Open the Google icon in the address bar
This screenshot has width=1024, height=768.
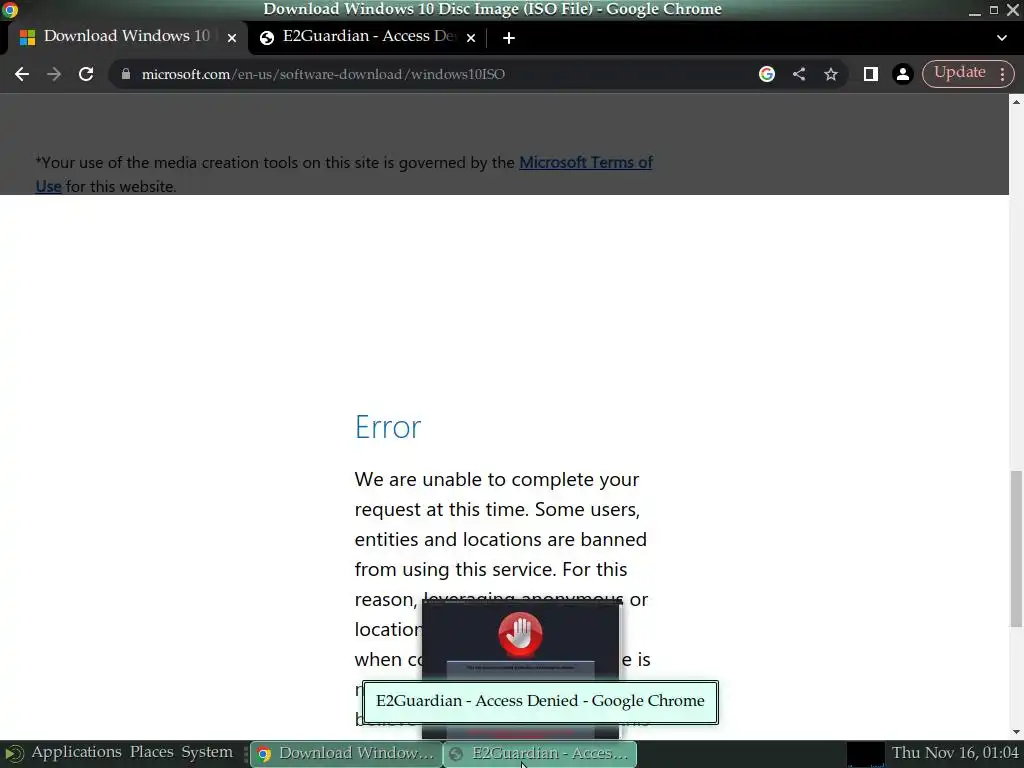(x=767, y=74)
